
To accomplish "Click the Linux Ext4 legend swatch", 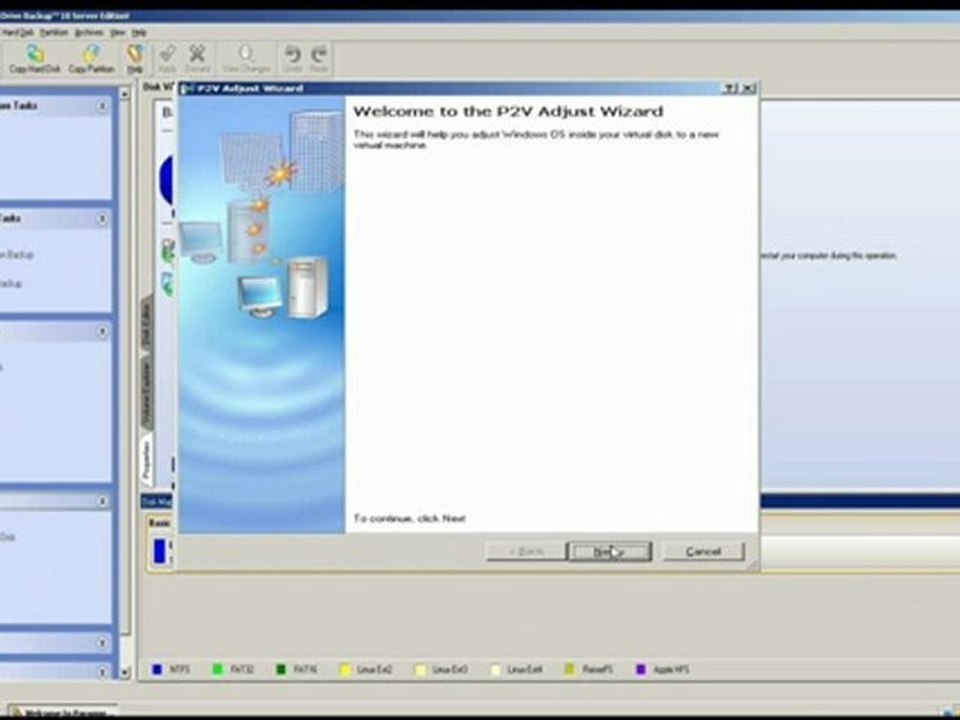I will (495, 669).
